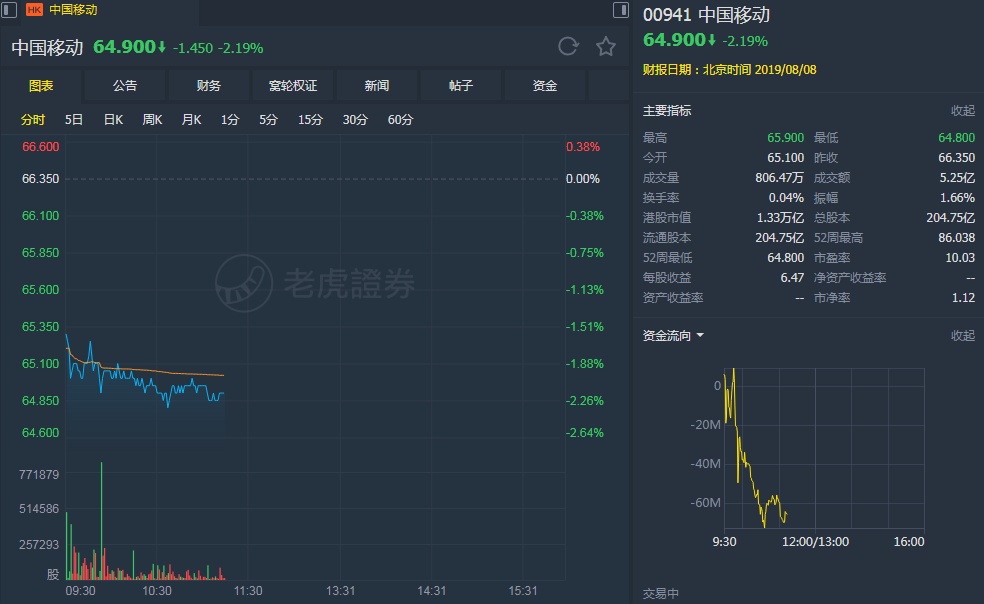Click the 昨收 value 66.350

click(956, 158)
